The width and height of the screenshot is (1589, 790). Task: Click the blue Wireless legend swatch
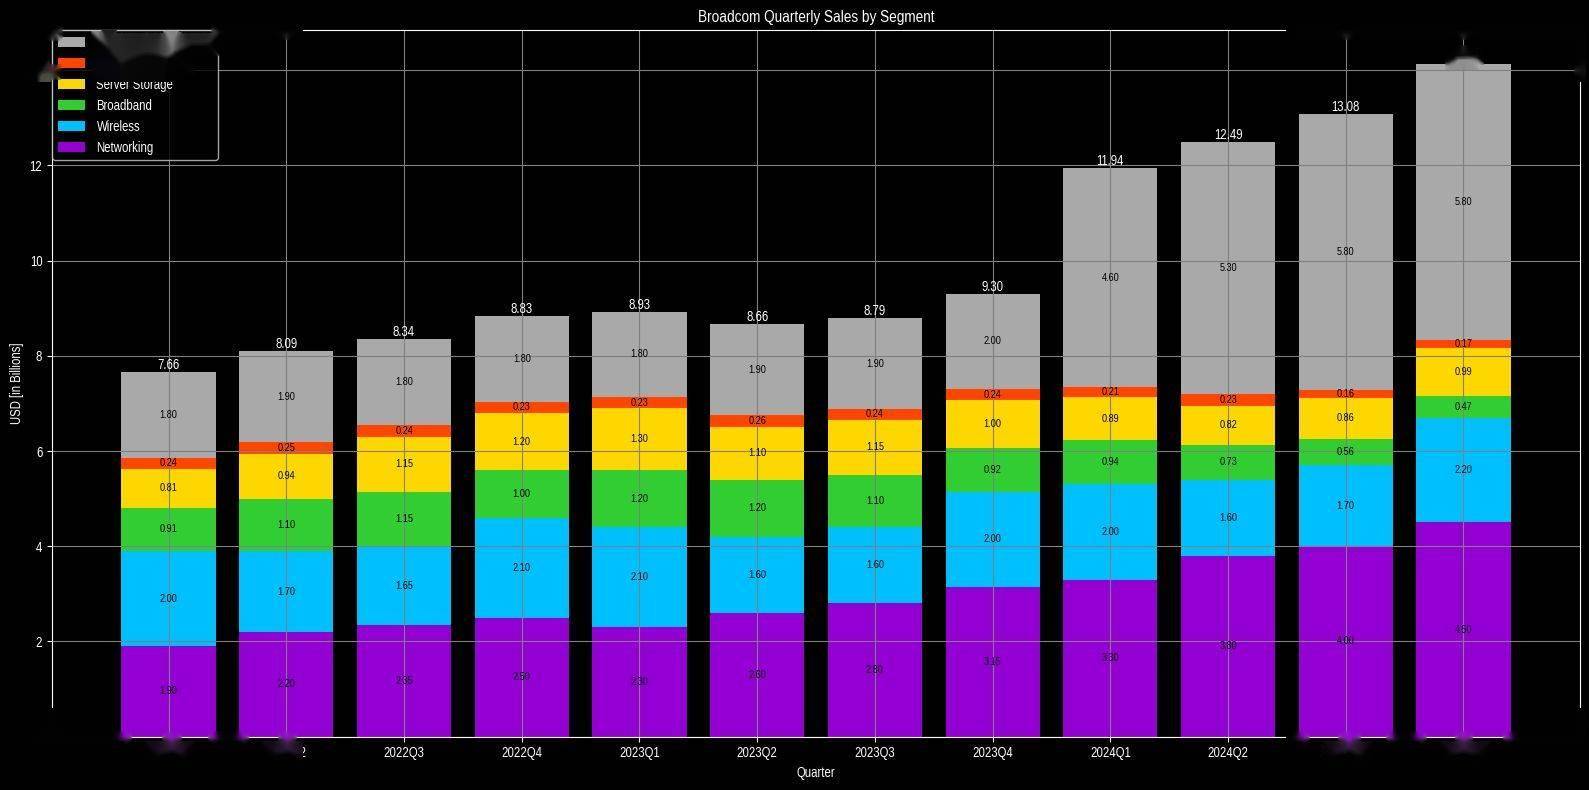pos(72,126)
